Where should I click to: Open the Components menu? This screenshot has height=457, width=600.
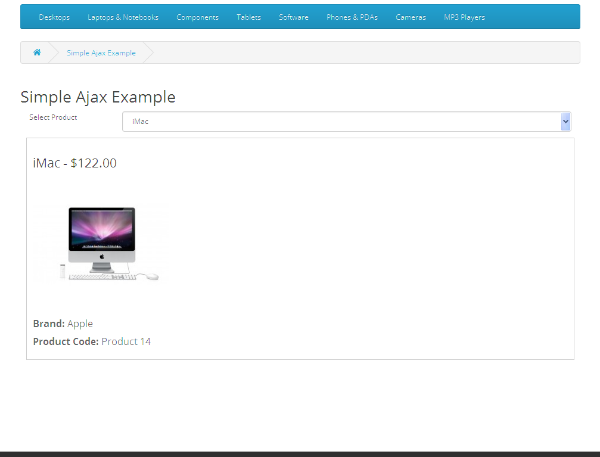coord(197,17)
